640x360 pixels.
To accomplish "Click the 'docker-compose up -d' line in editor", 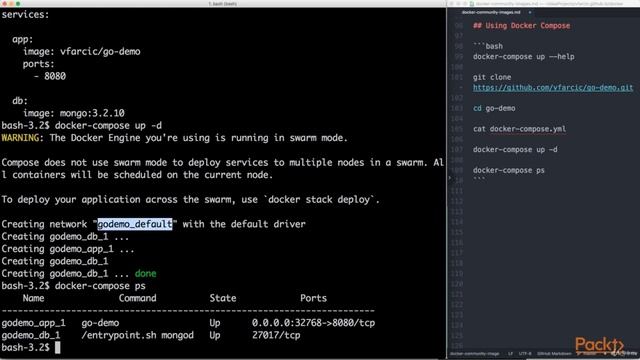I will pyautogui.click(x=515, y=149).
